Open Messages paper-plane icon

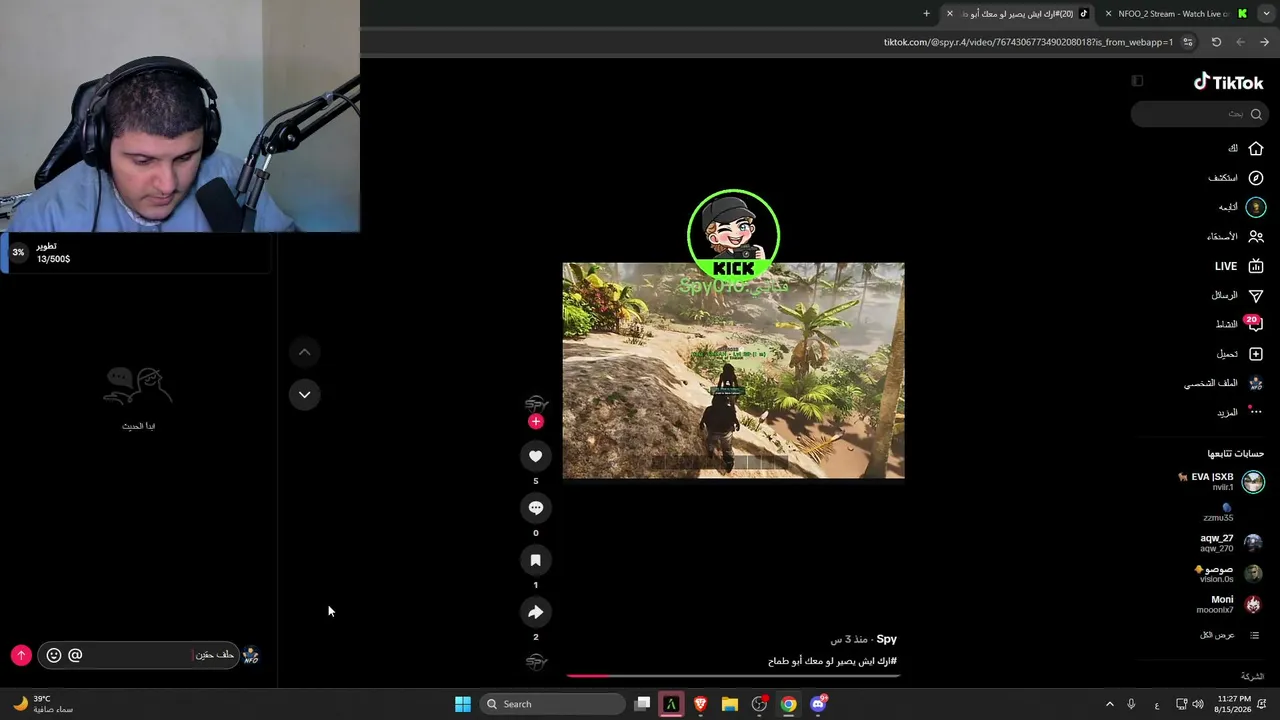click(1256, 296)
